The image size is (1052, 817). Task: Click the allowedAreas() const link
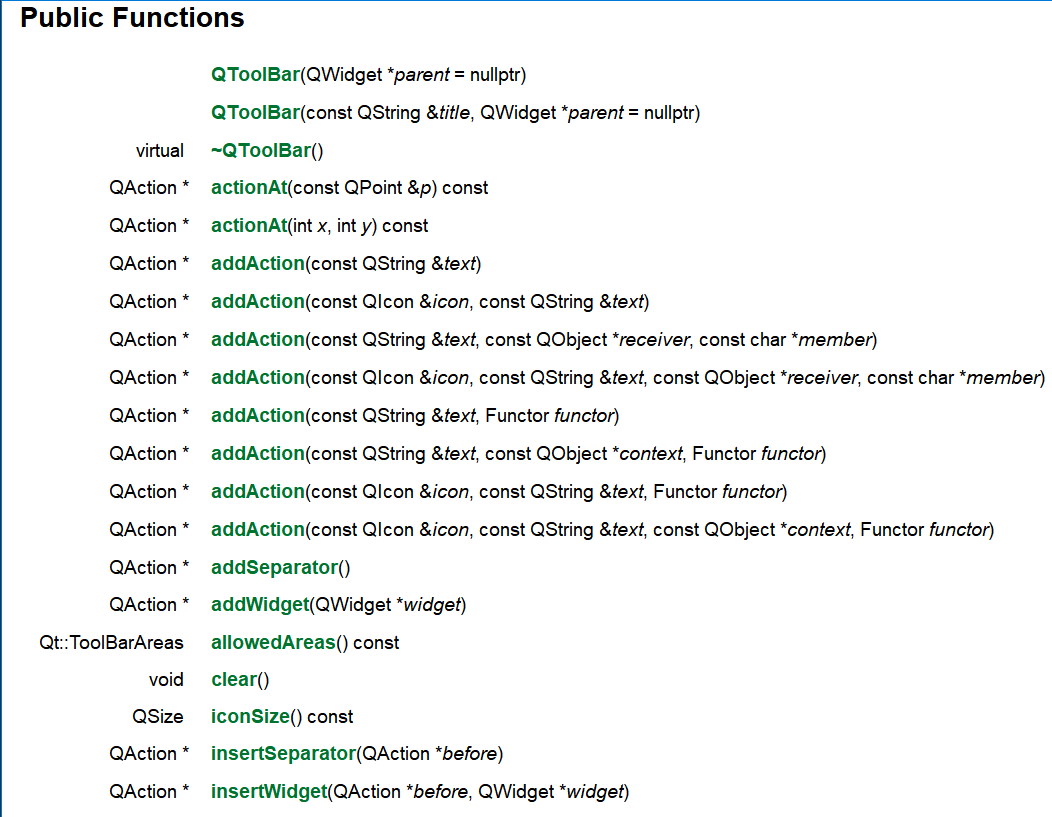(x=273, y=643)
